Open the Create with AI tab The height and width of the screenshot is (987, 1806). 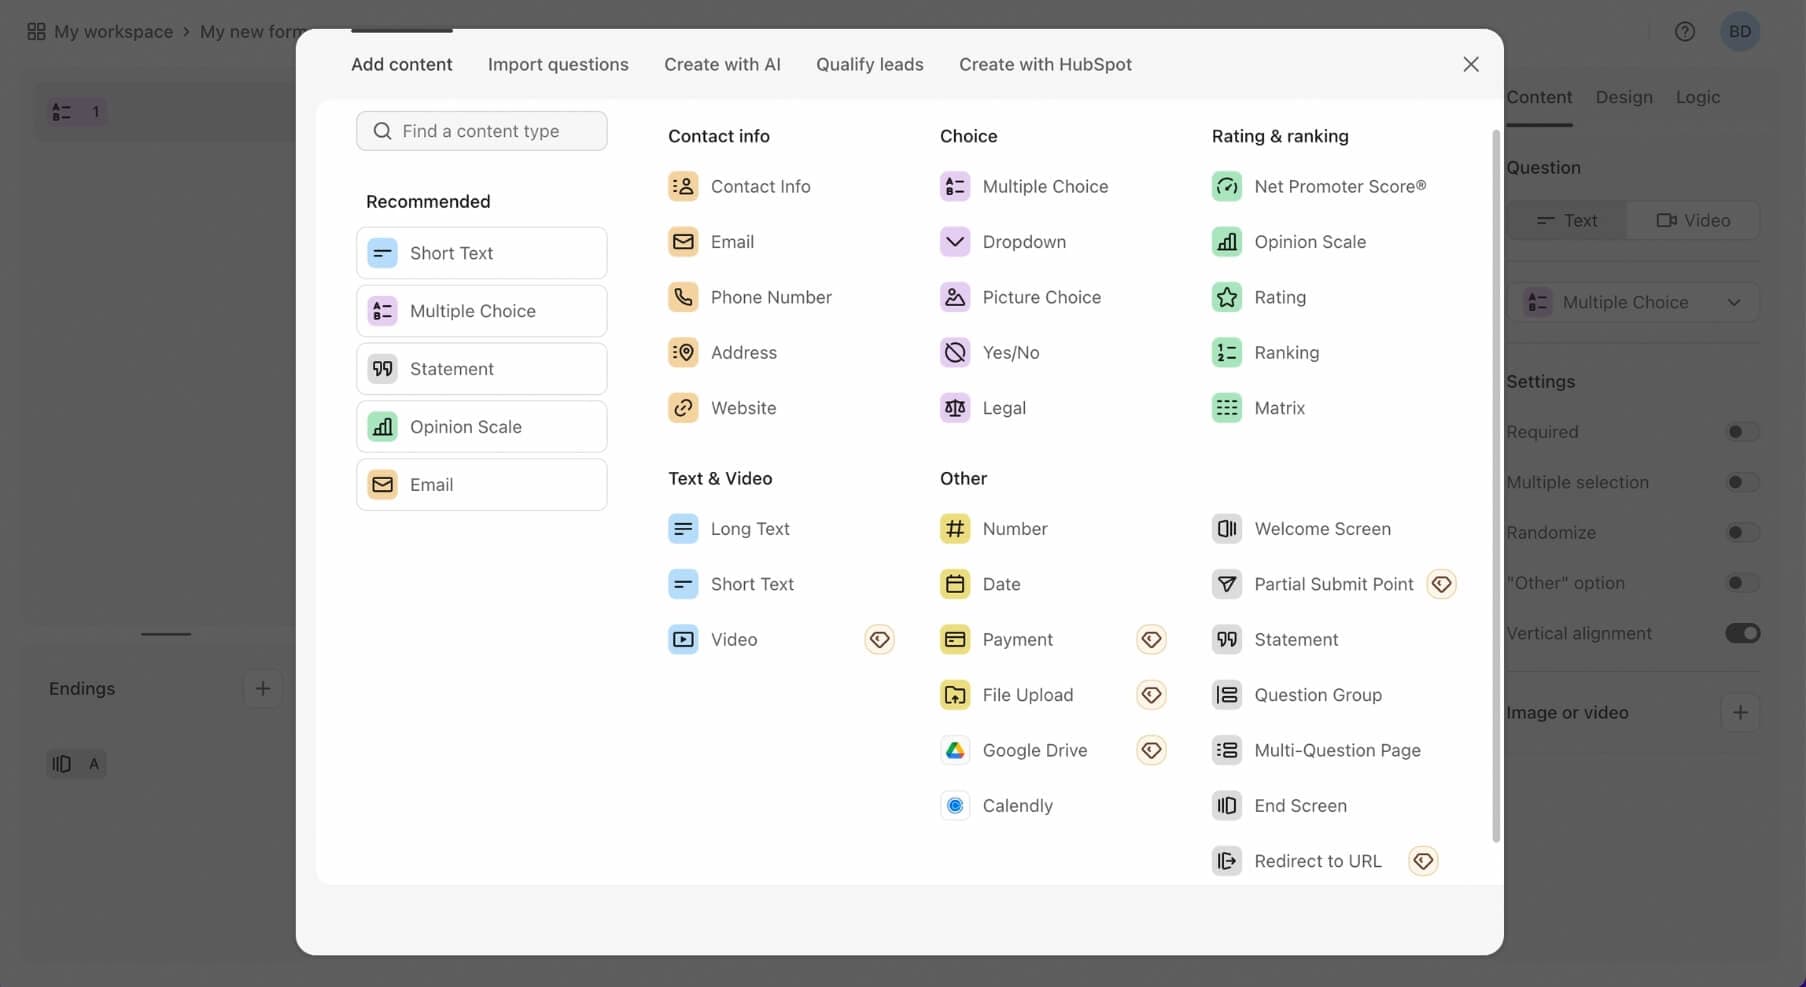pyautogui.click(x=722, y=64)
